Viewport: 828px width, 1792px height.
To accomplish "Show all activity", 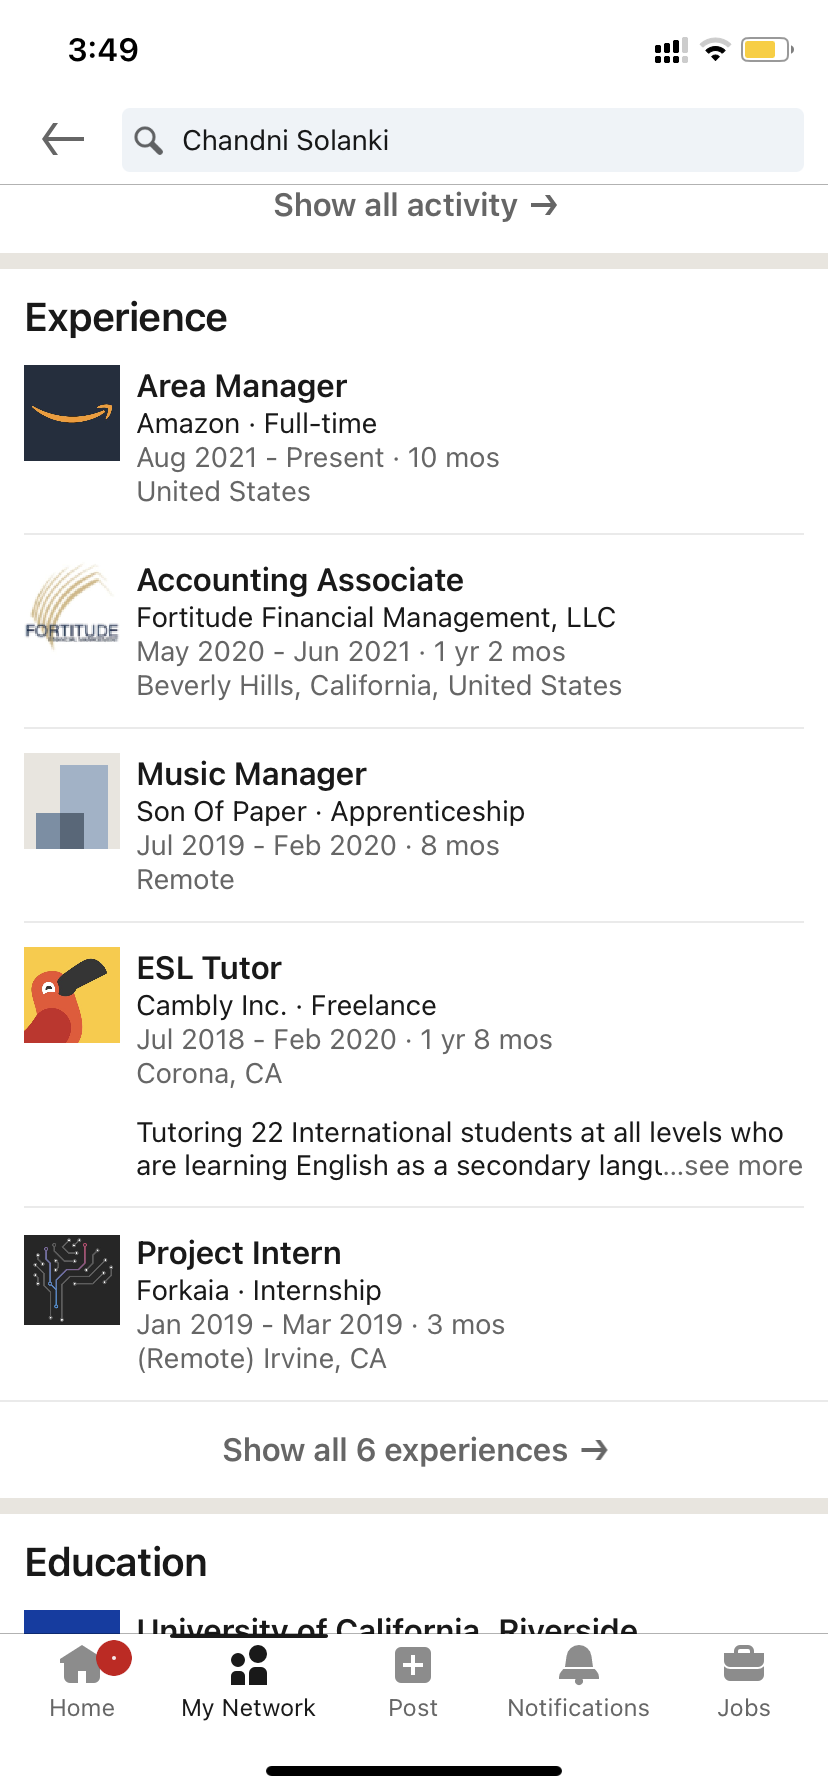I will coord(414,205).
